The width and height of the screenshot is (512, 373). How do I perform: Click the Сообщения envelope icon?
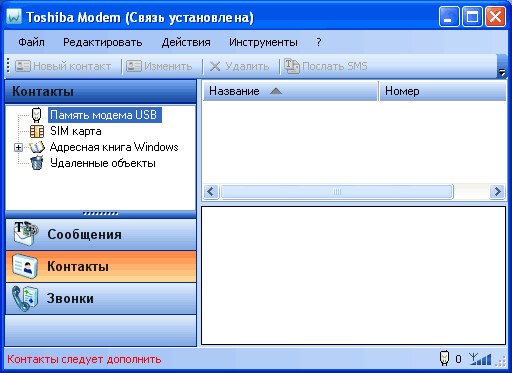coord(26,234)
